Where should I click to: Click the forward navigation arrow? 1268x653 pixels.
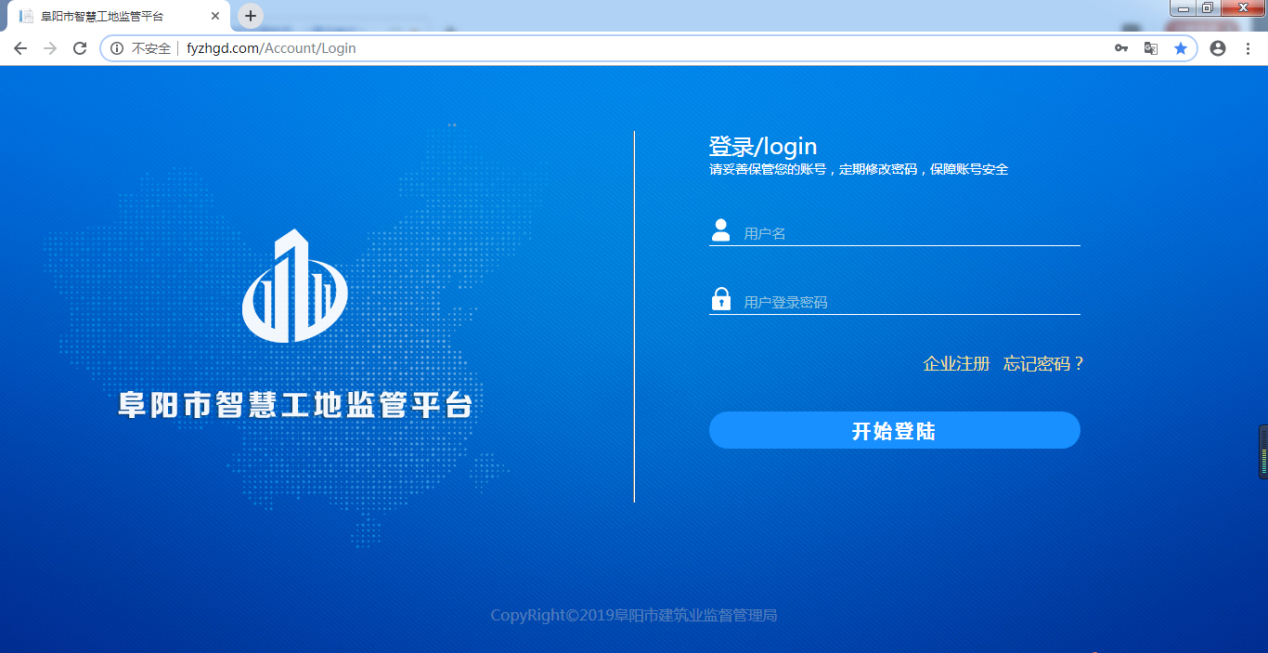[50, 48]
